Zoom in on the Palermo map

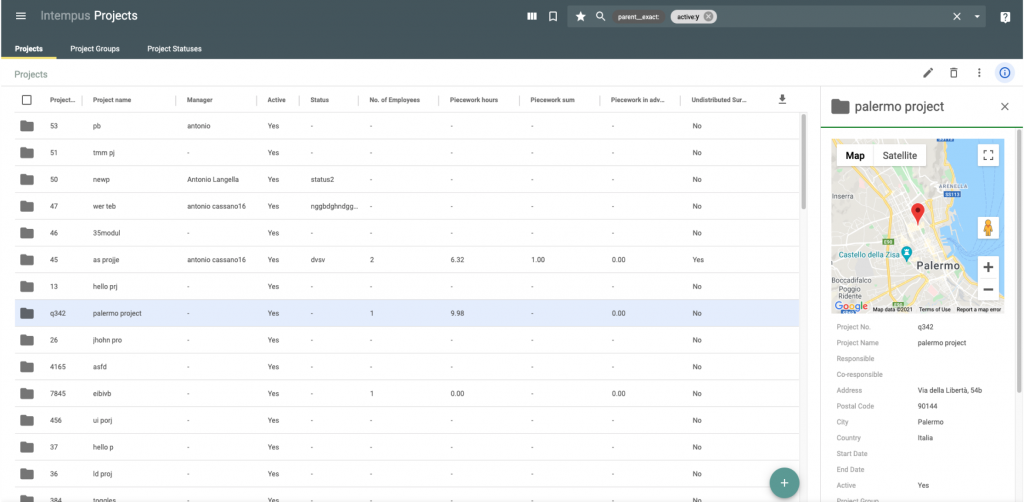[988, 267]
